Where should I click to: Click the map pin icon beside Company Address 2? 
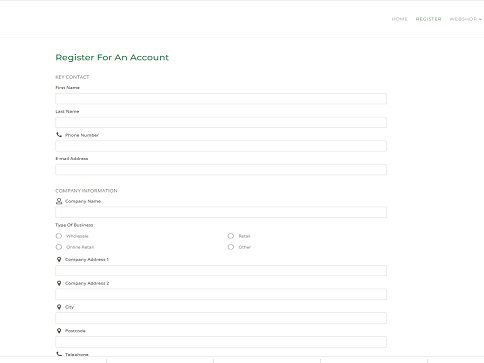click(59, 283)
